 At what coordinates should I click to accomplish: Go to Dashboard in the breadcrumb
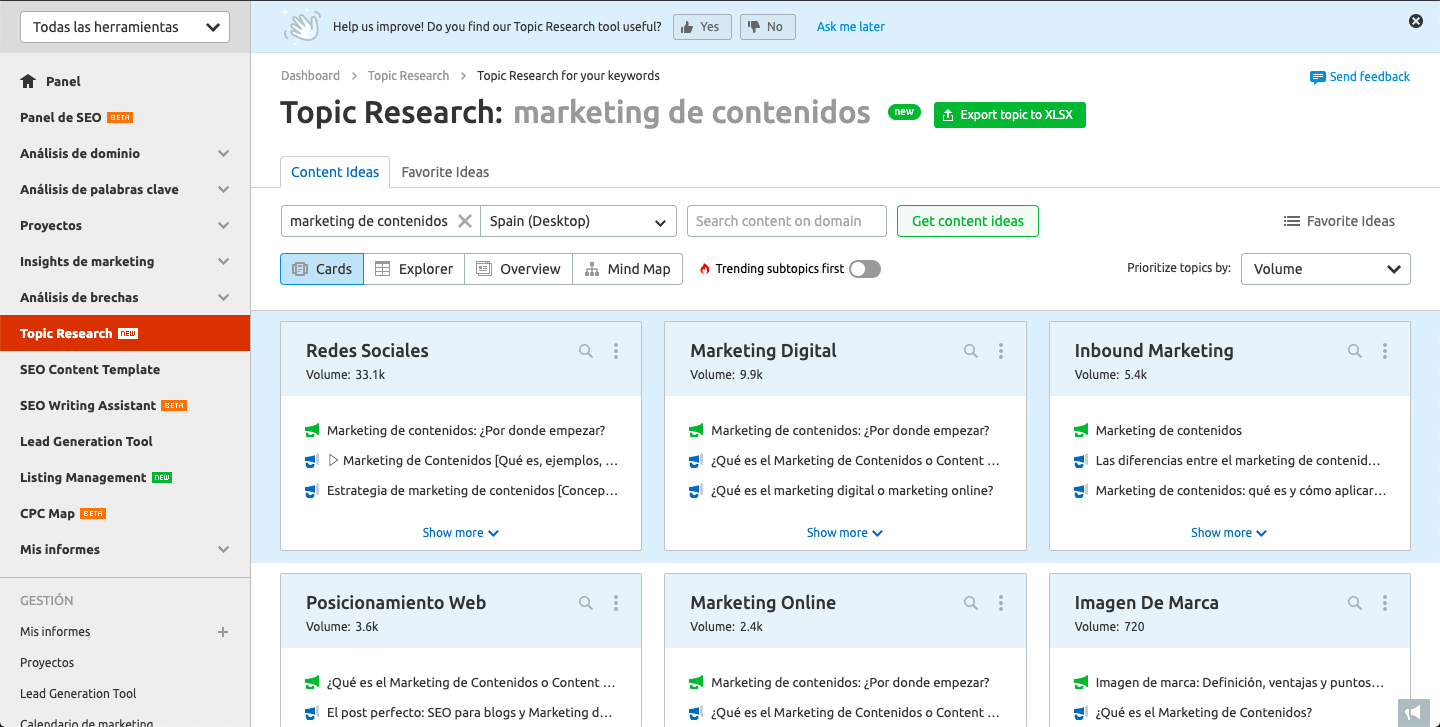310,76
